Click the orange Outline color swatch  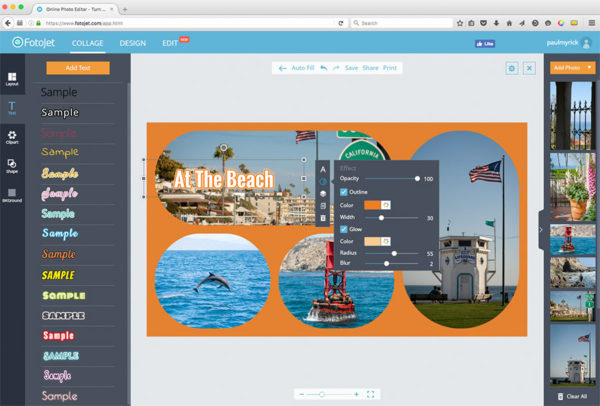pos(372,205)
